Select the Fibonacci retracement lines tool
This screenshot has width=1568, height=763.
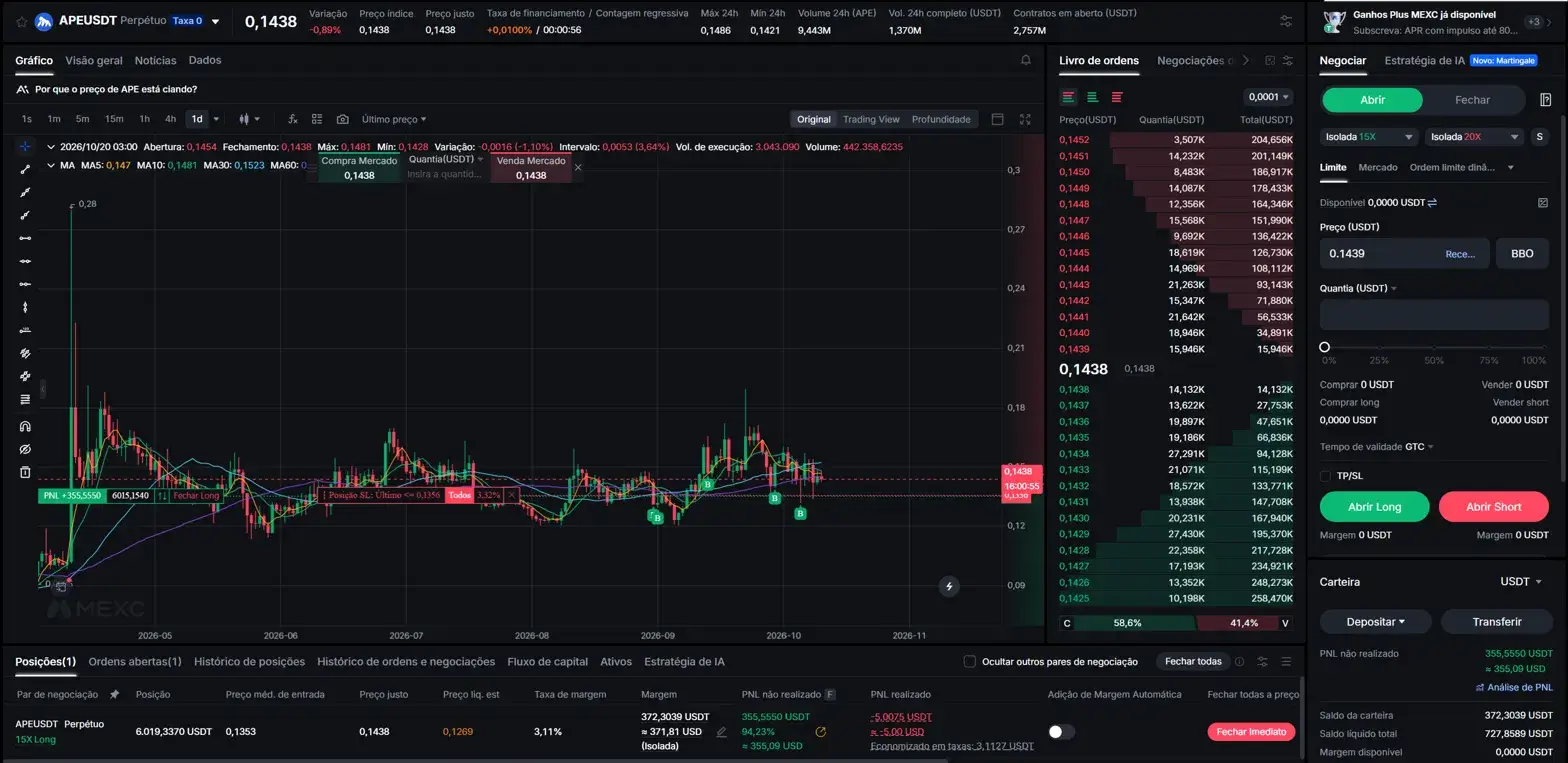pos(26,399)
